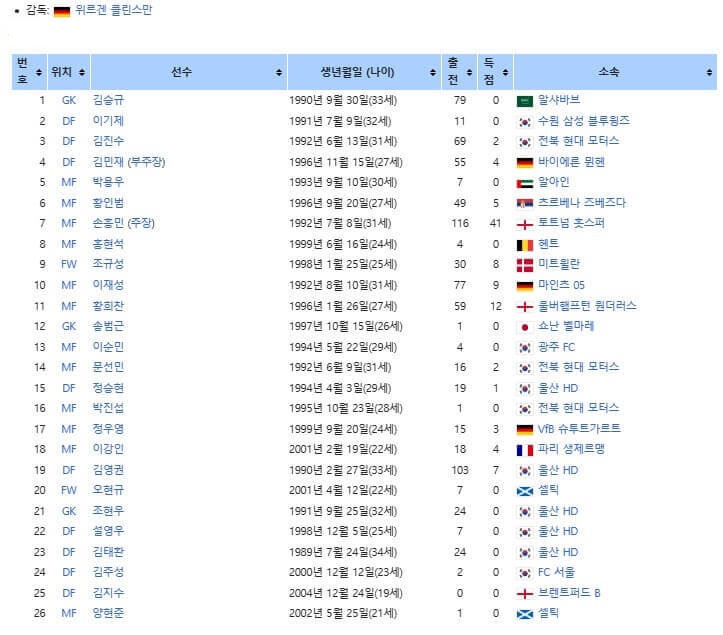Screen dimensions: 723x635
Task: Click Saudi flag beside 알샤바브
Action: click(x=525, y=101)
